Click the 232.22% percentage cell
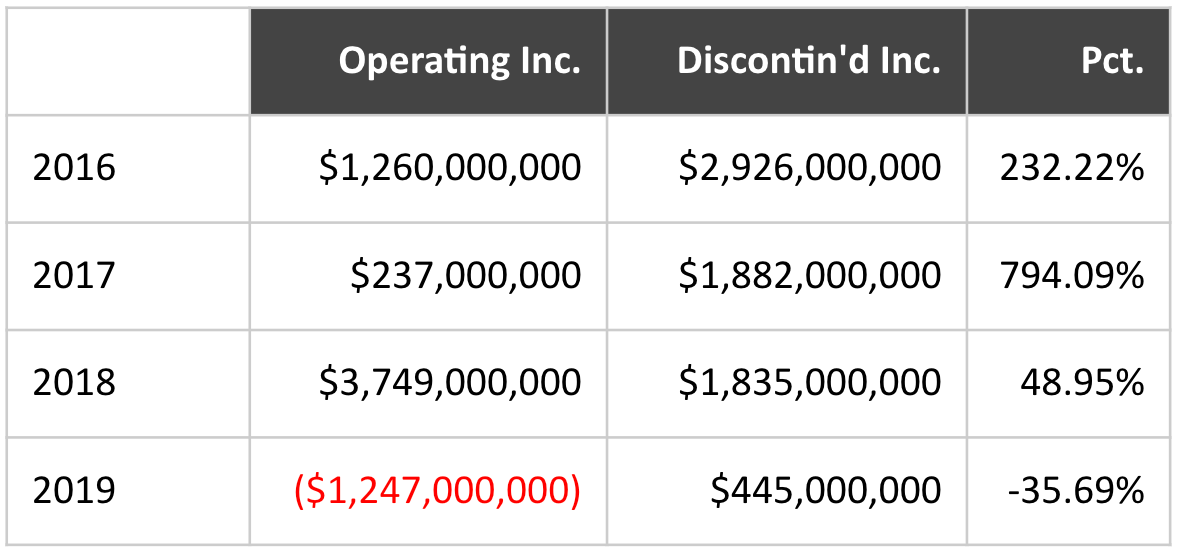Viewport: 1179px width, 551px height. [1072, 168]
